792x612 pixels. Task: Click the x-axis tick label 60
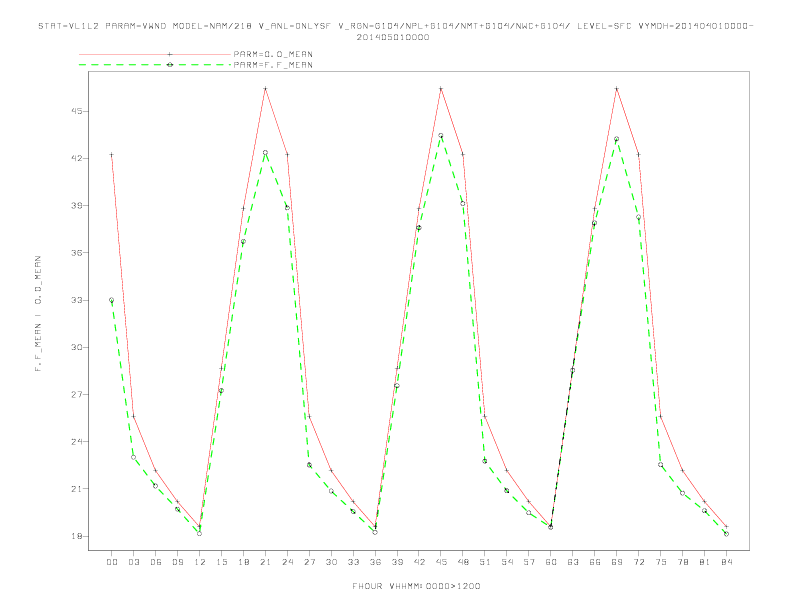(551, 562)
